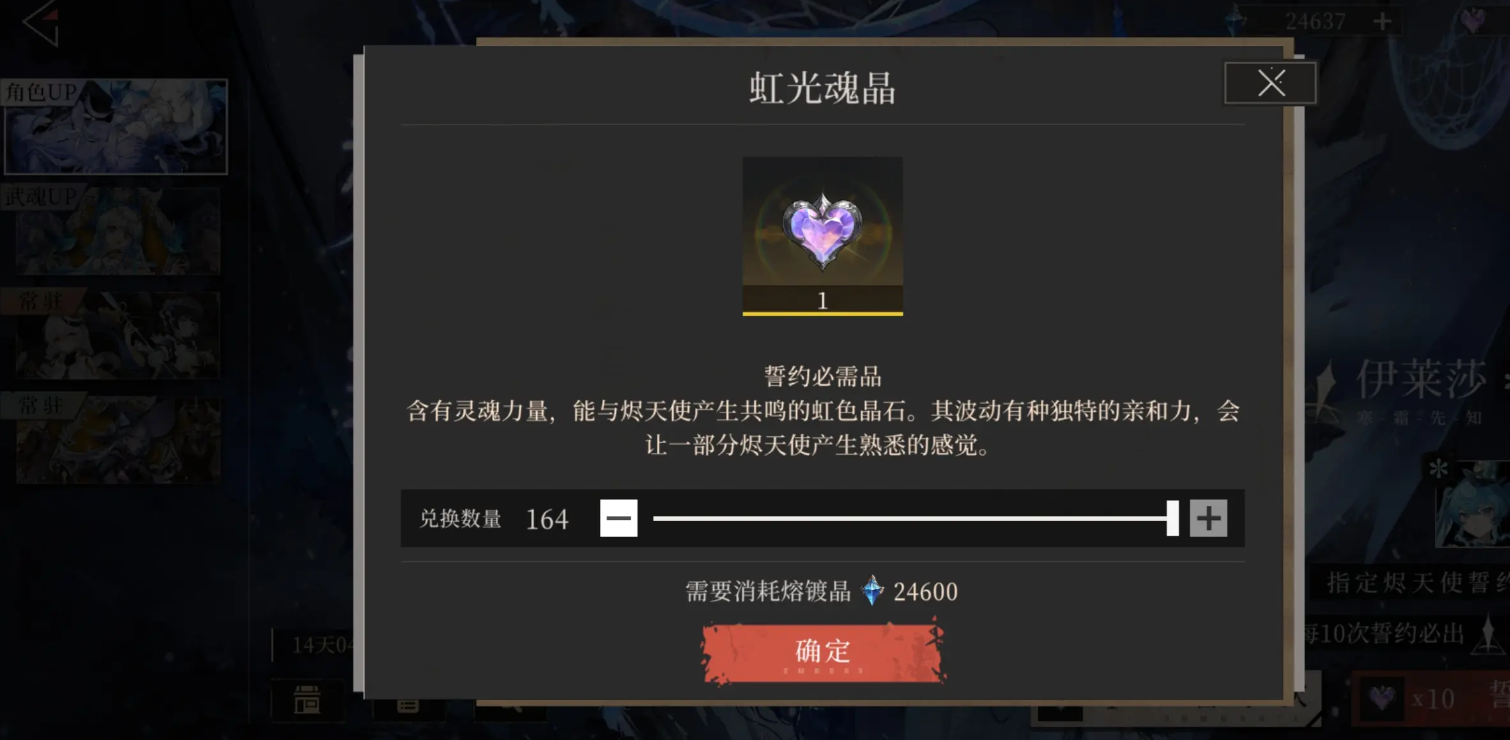Go back using the top-left arrow
Image resolution: width=1510 pixels, height=740 pixels.
(42, 24)
